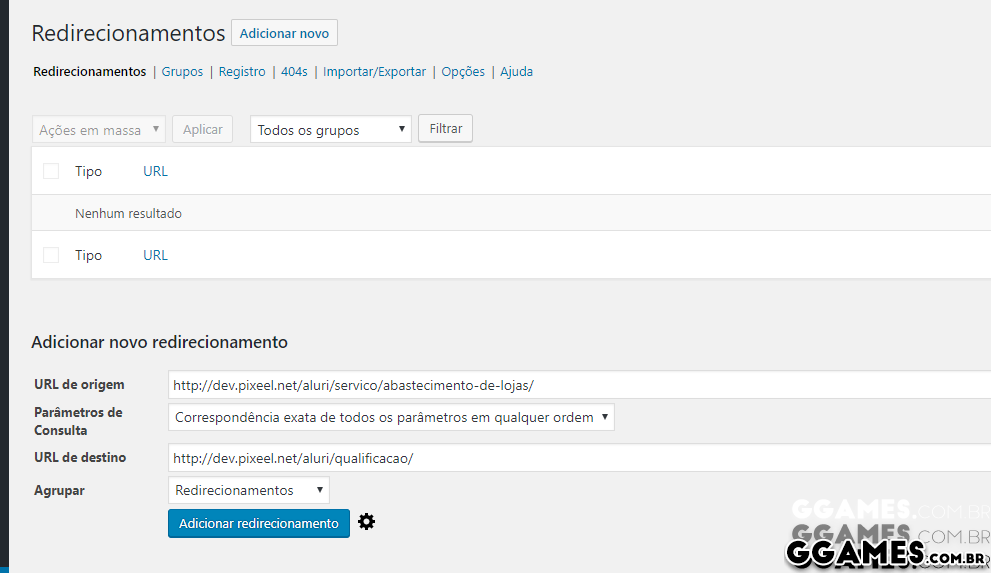This screenshot has height=573, width=991.
Task: Check the select-all checkbox in table header
Action: 51,172
